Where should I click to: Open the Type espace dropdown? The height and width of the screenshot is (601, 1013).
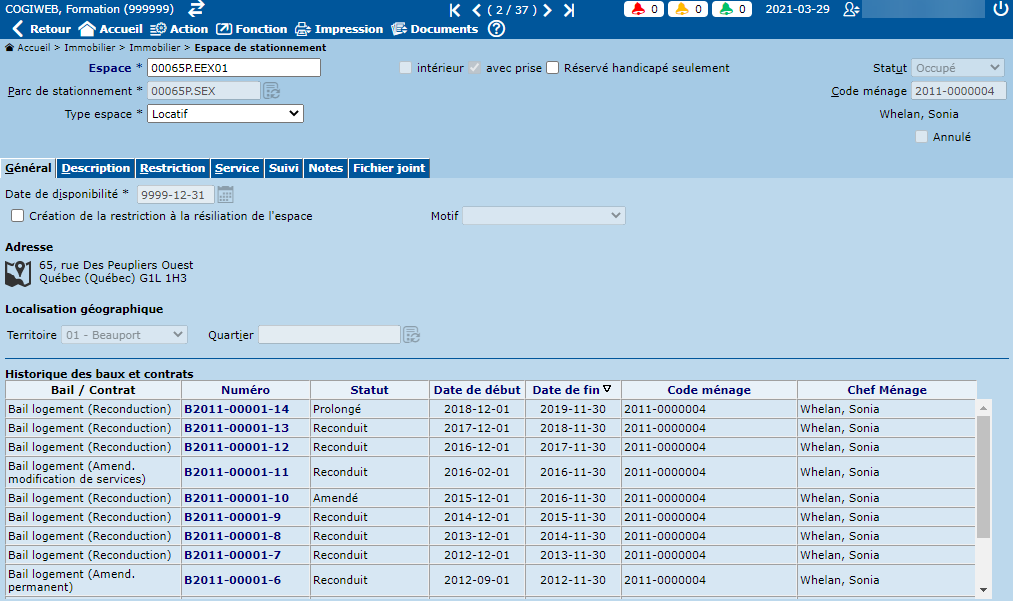pos(225,114)
